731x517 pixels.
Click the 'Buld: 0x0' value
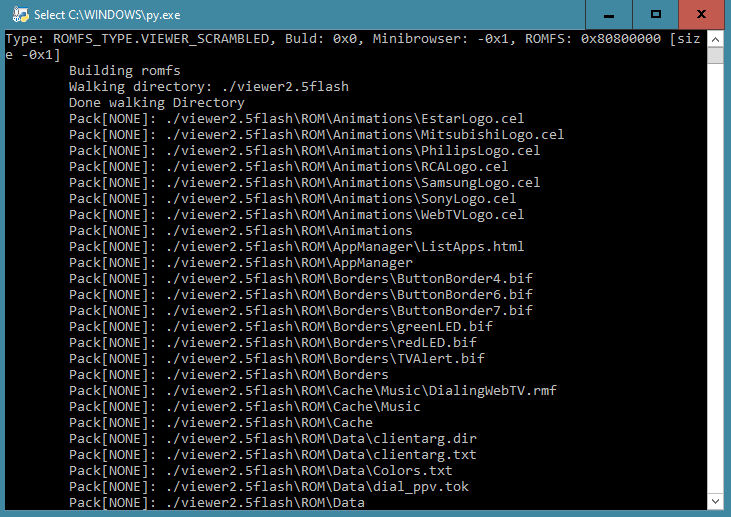pyautogui.click(x=321, y=39)
